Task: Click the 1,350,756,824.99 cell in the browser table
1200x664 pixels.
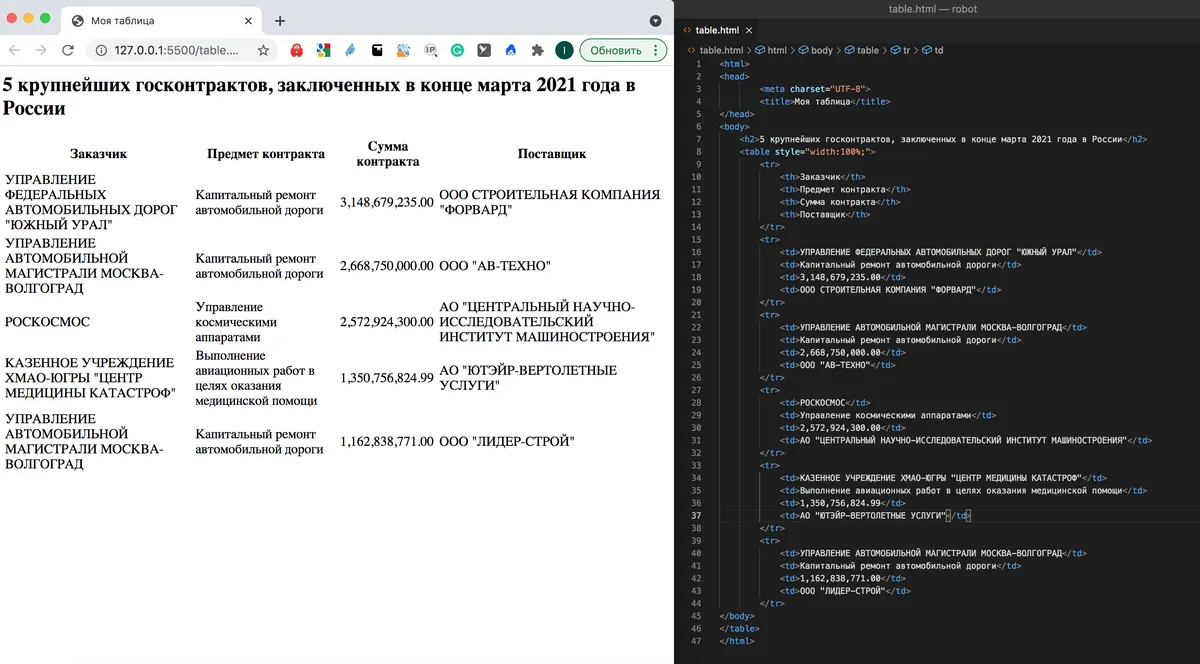Action: click(x=387, y=378)
